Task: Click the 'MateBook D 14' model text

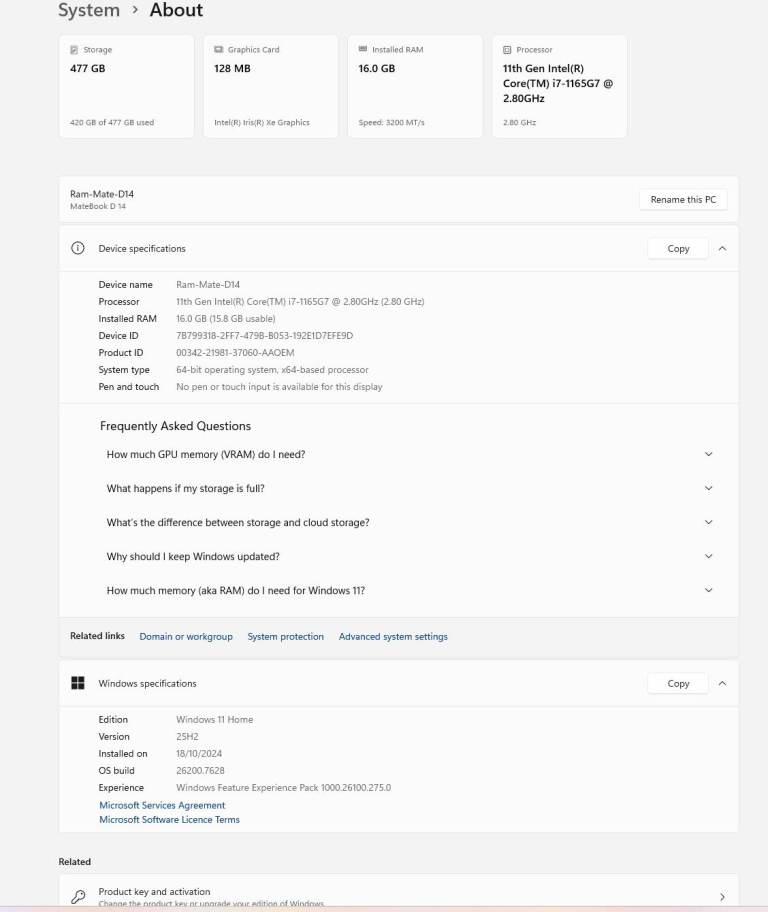Action: [98, 206]
